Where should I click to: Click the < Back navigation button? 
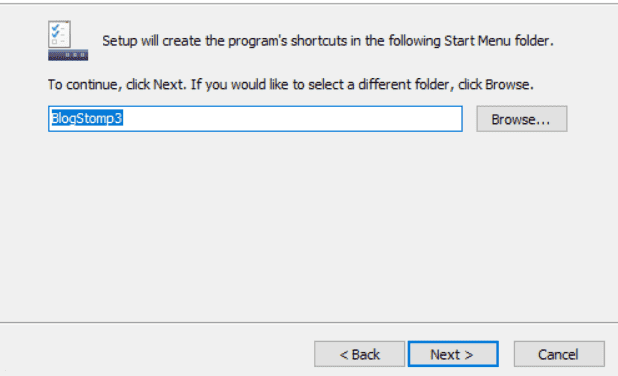point(359,354)
